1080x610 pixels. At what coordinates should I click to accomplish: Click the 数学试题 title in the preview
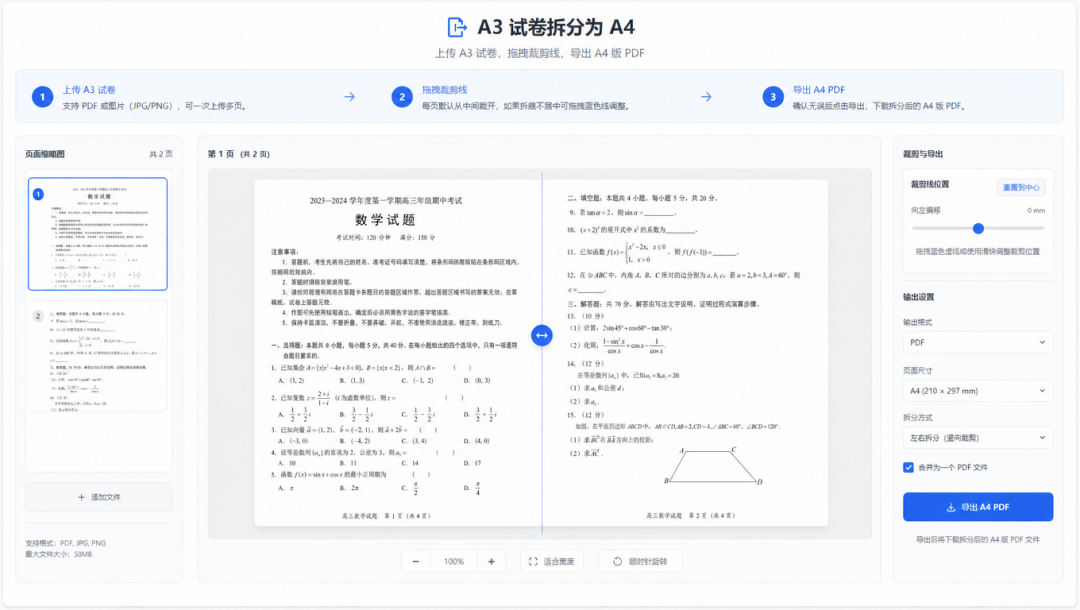385,220
